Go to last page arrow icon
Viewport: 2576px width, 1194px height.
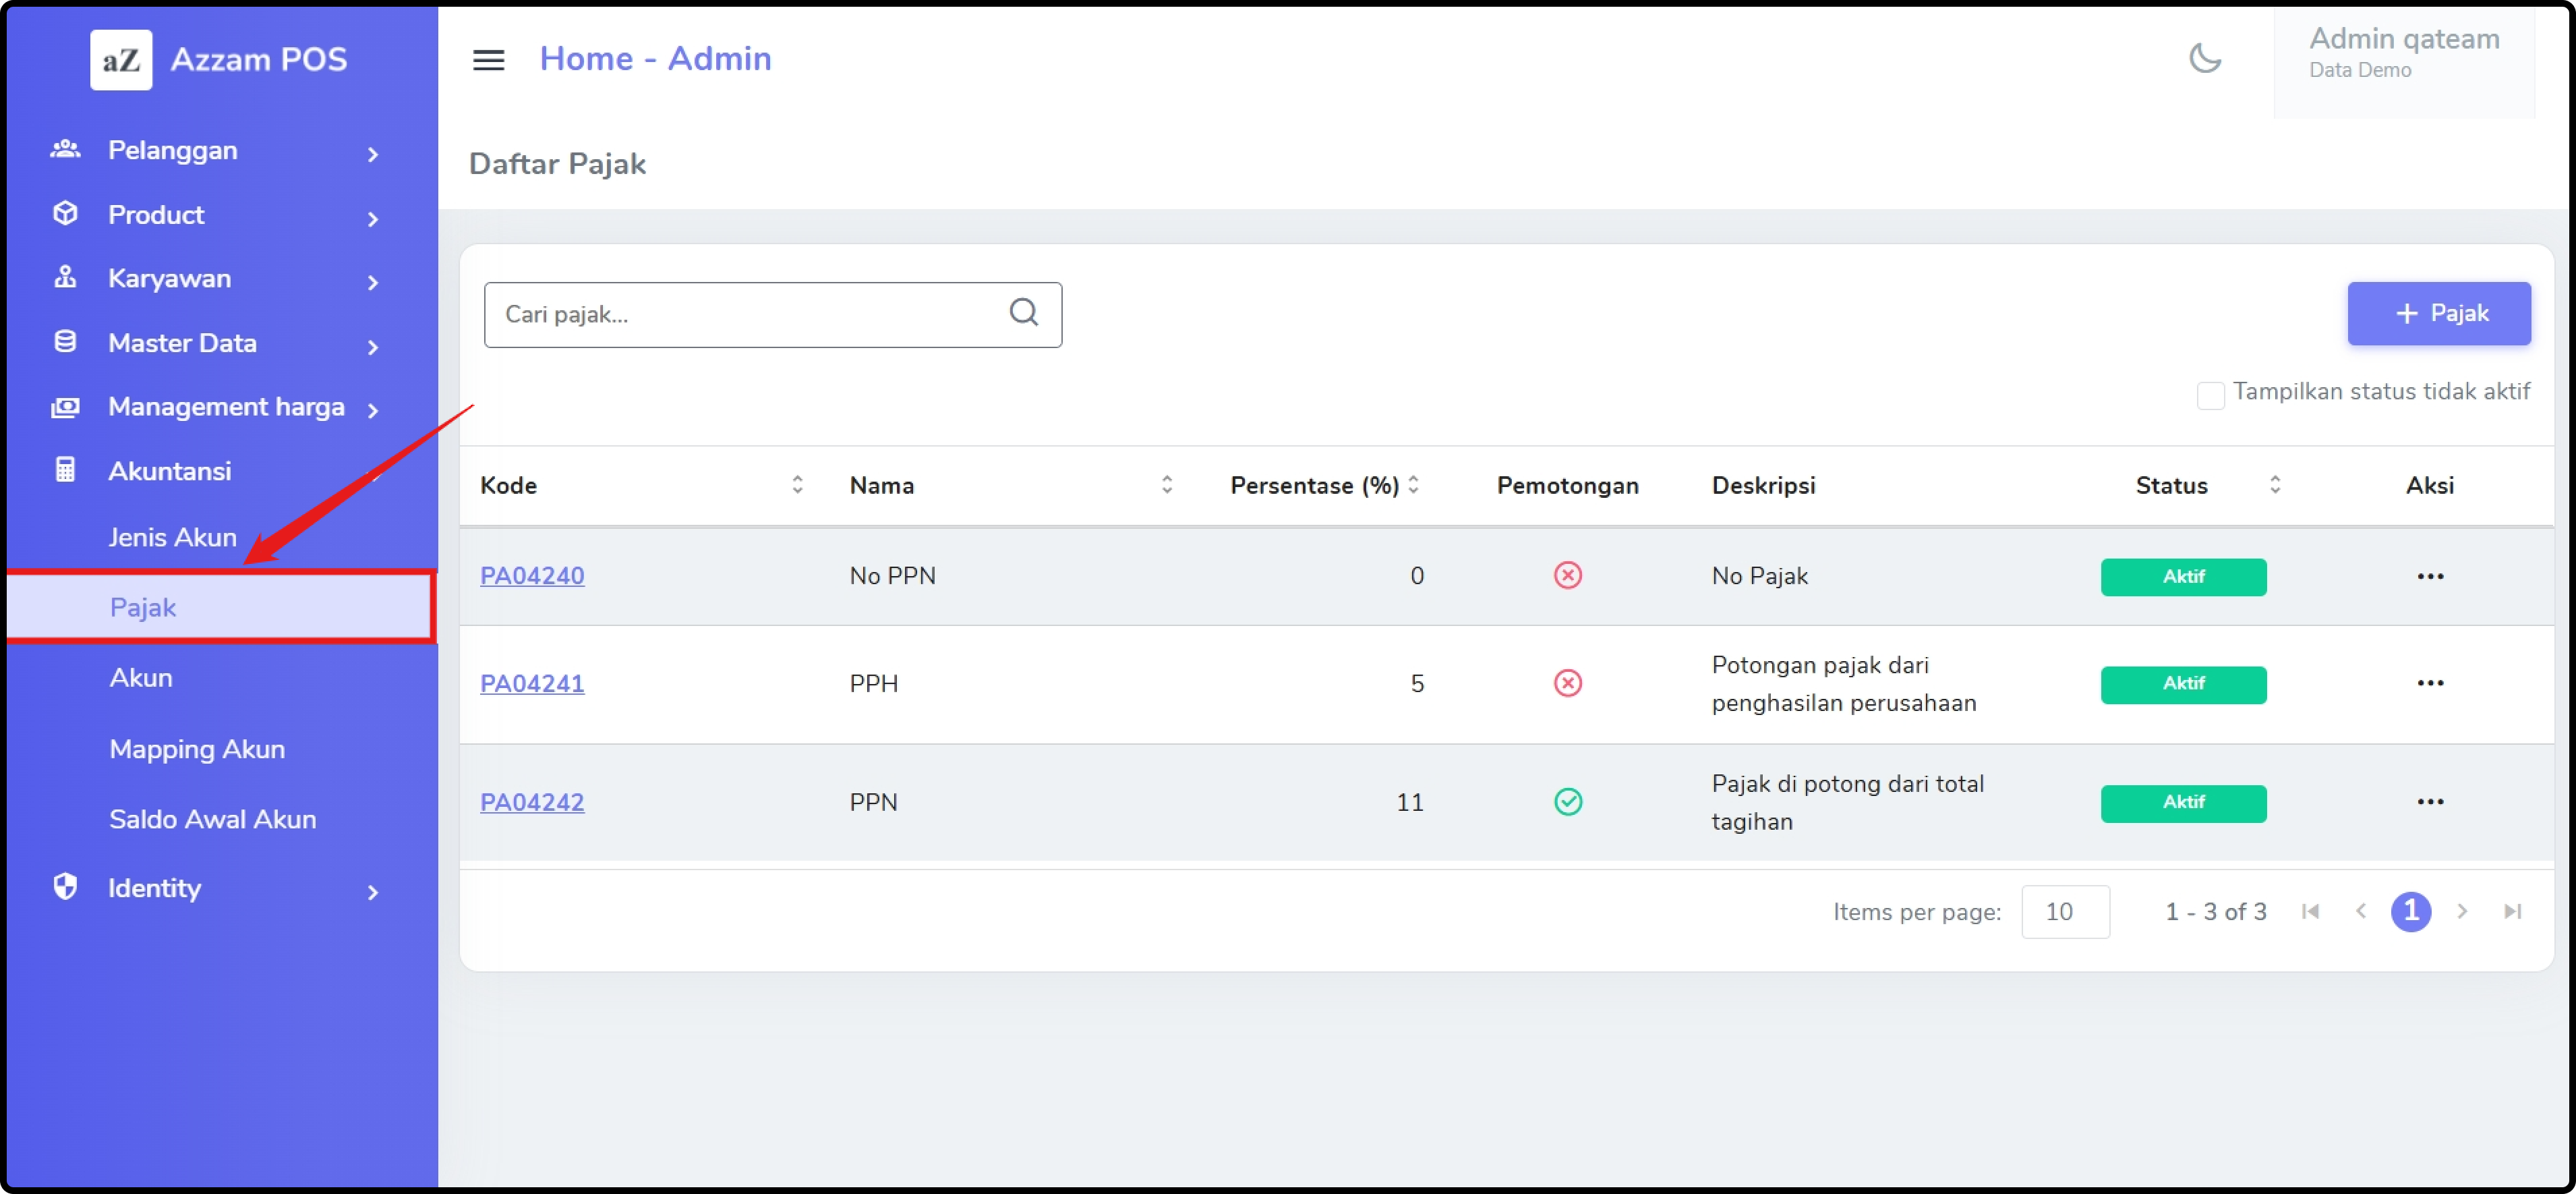tap(2512, 911)
